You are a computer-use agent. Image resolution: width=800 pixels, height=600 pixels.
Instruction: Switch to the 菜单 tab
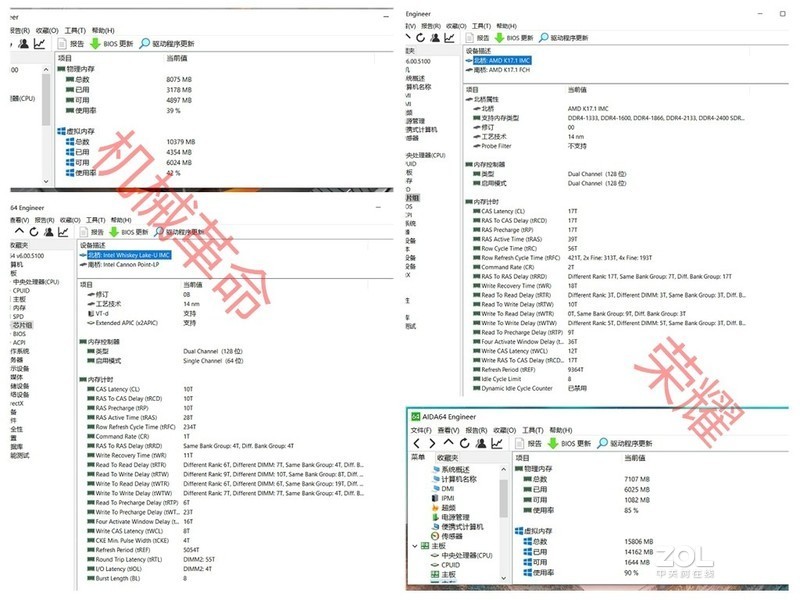(x=418, y=456)
